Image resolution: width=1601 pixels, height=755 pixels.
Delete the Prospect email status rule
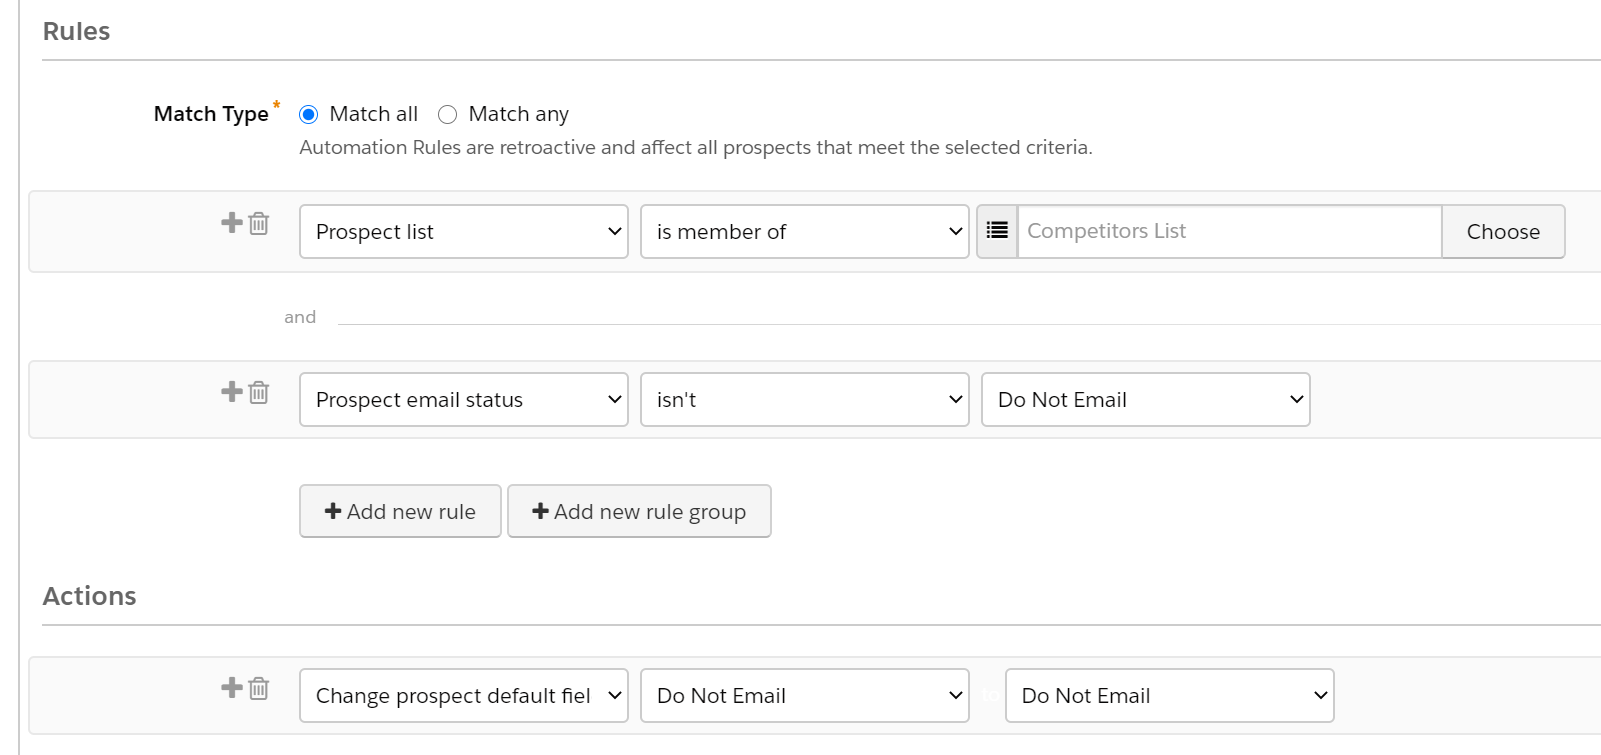click(x=259, y=392)
